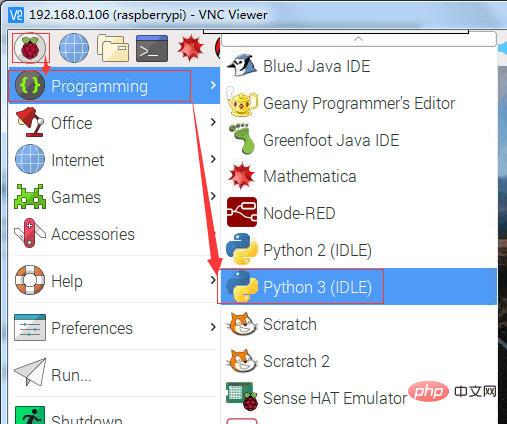The width and height of the screenshot is (507, 424).
Task: Launch Geany Programmer's Editor
Action: tap(359, 103)
